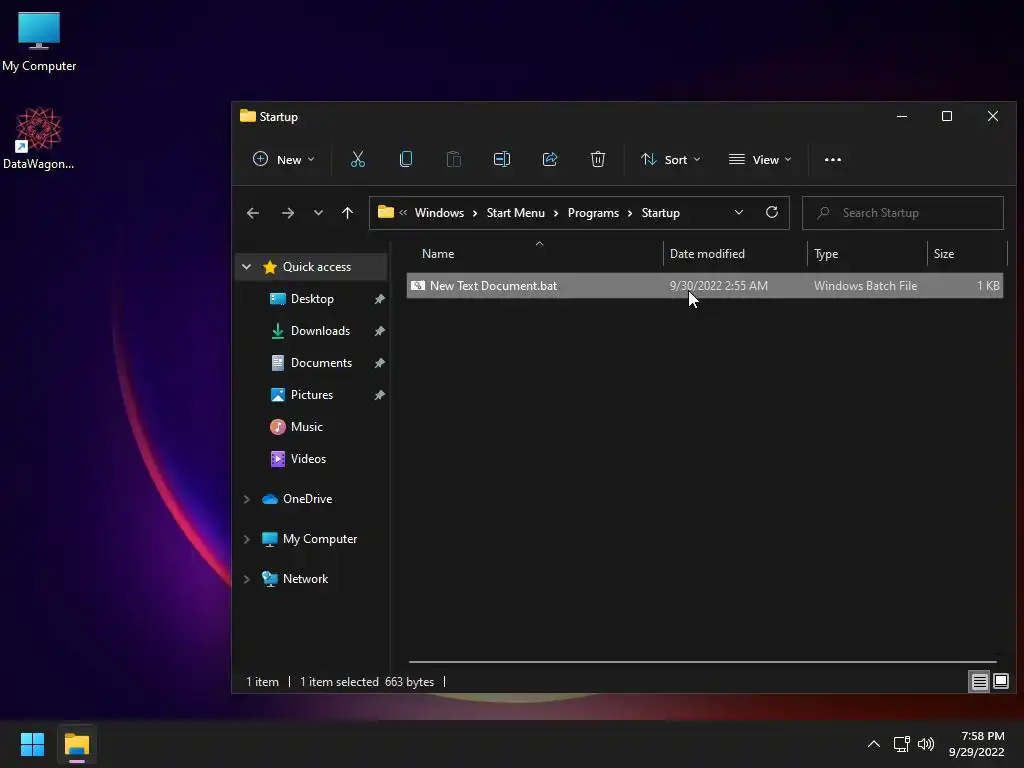Select the DataWagon desktop shortcut
Viewport: 1024px width, 768px height.
pyautogui.click(x=39, y=138)
